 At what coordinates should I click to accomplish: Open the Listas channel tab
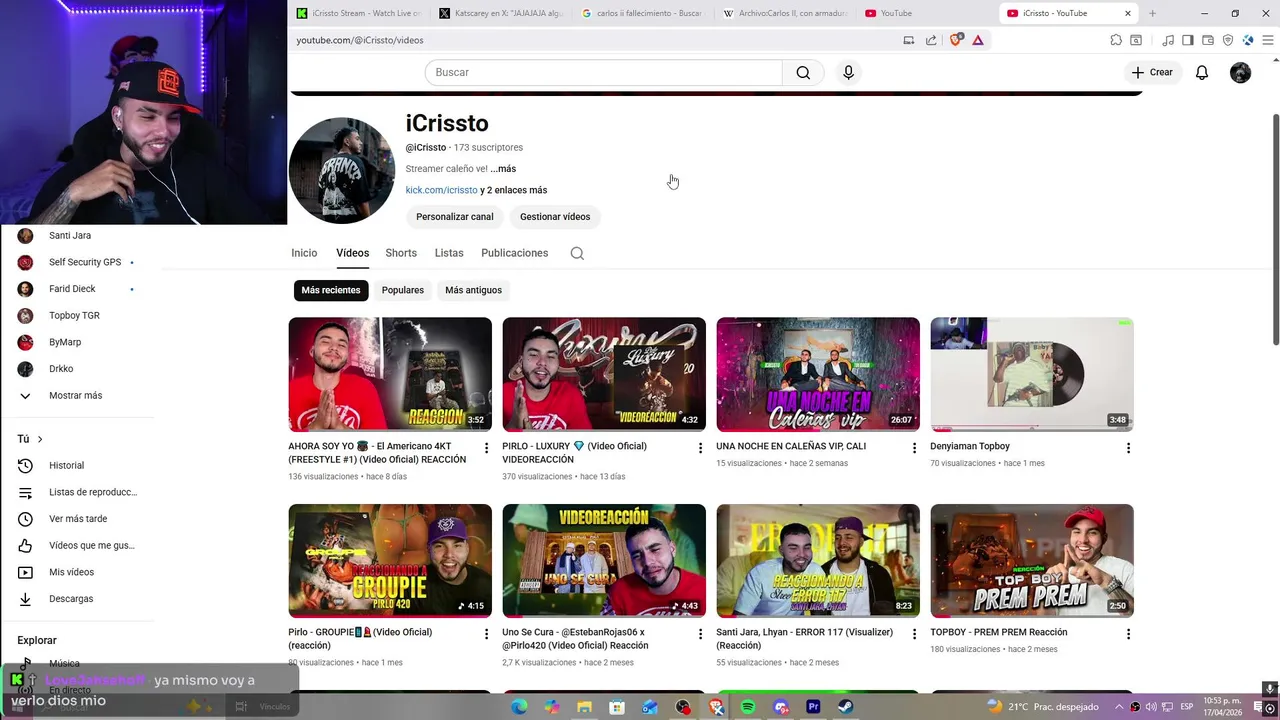(449, 253)
